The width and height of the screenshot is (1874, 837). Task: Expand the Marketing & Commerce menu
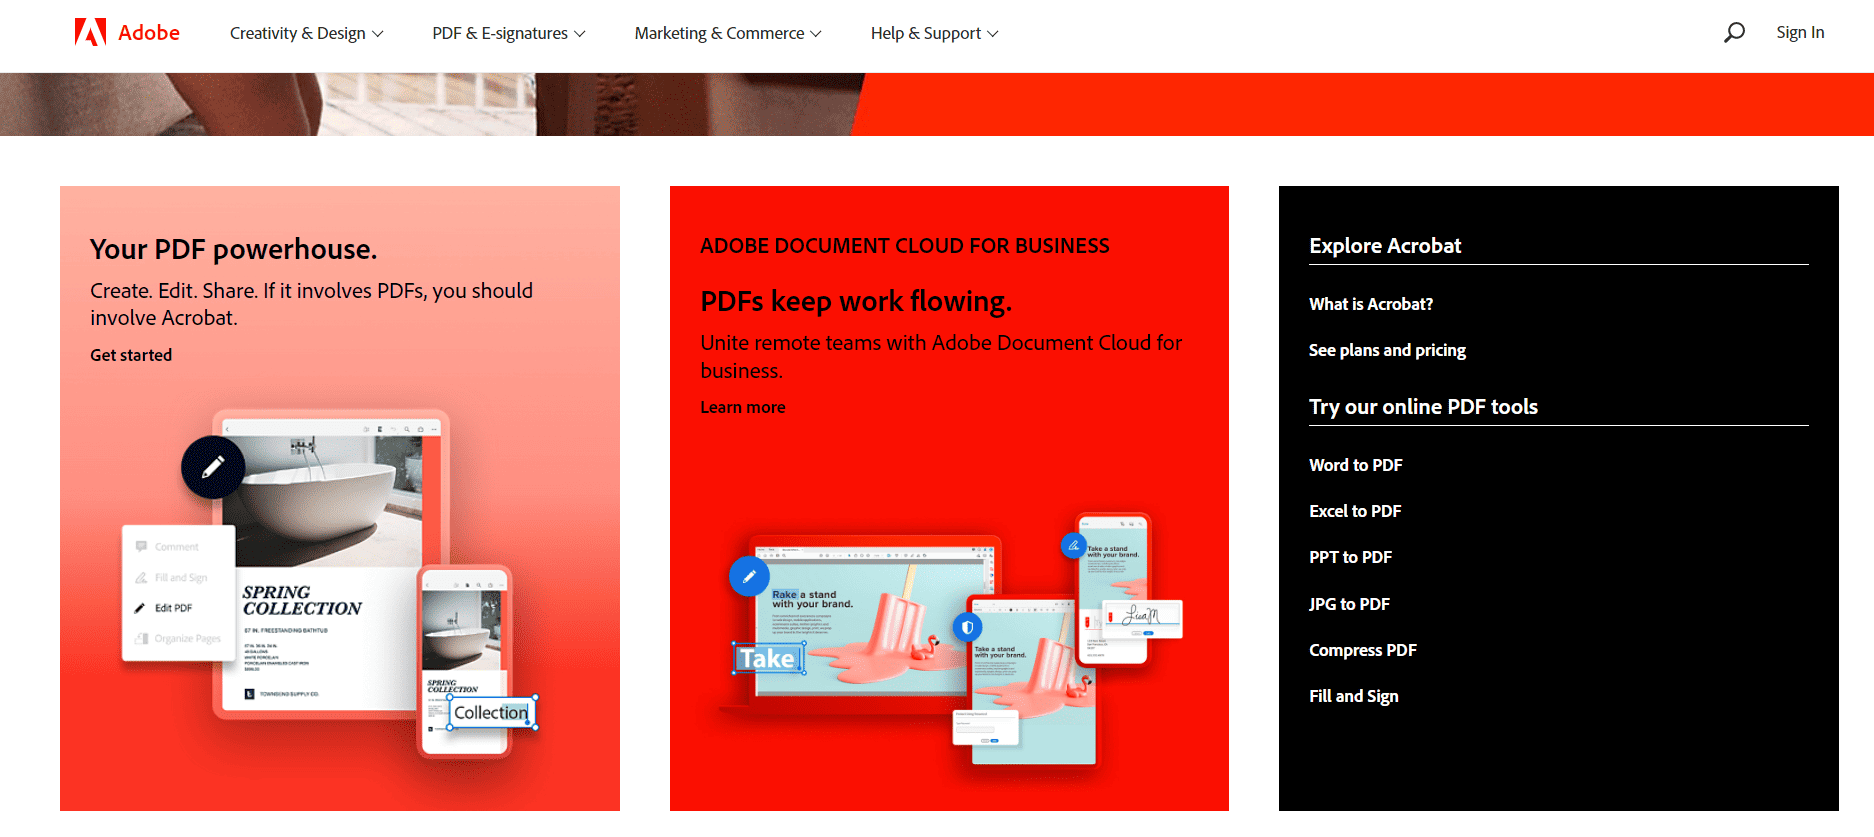[728, 33]
